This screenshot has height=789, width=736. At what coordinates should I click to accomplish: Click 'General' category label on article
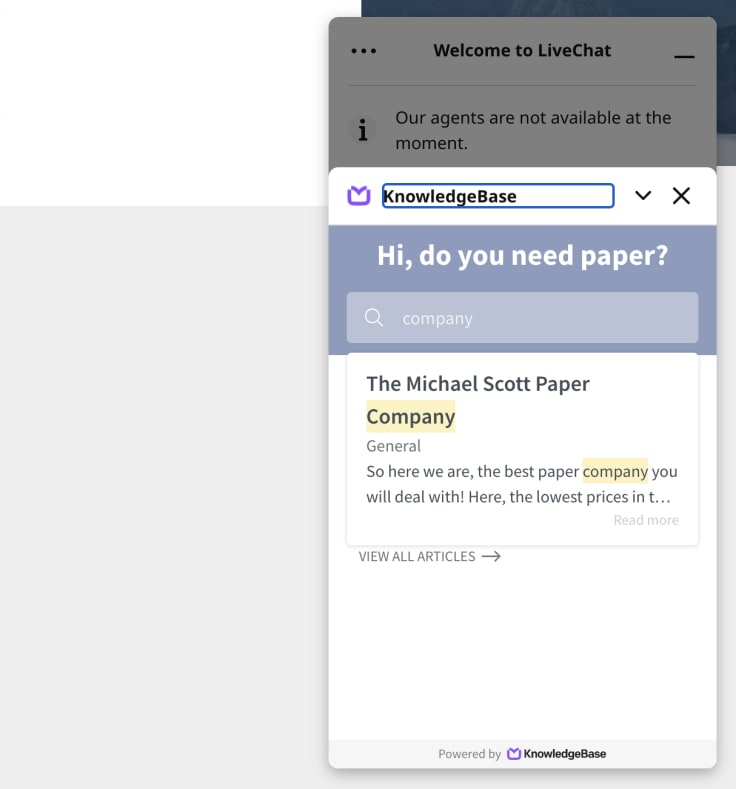tap(393, 446)
